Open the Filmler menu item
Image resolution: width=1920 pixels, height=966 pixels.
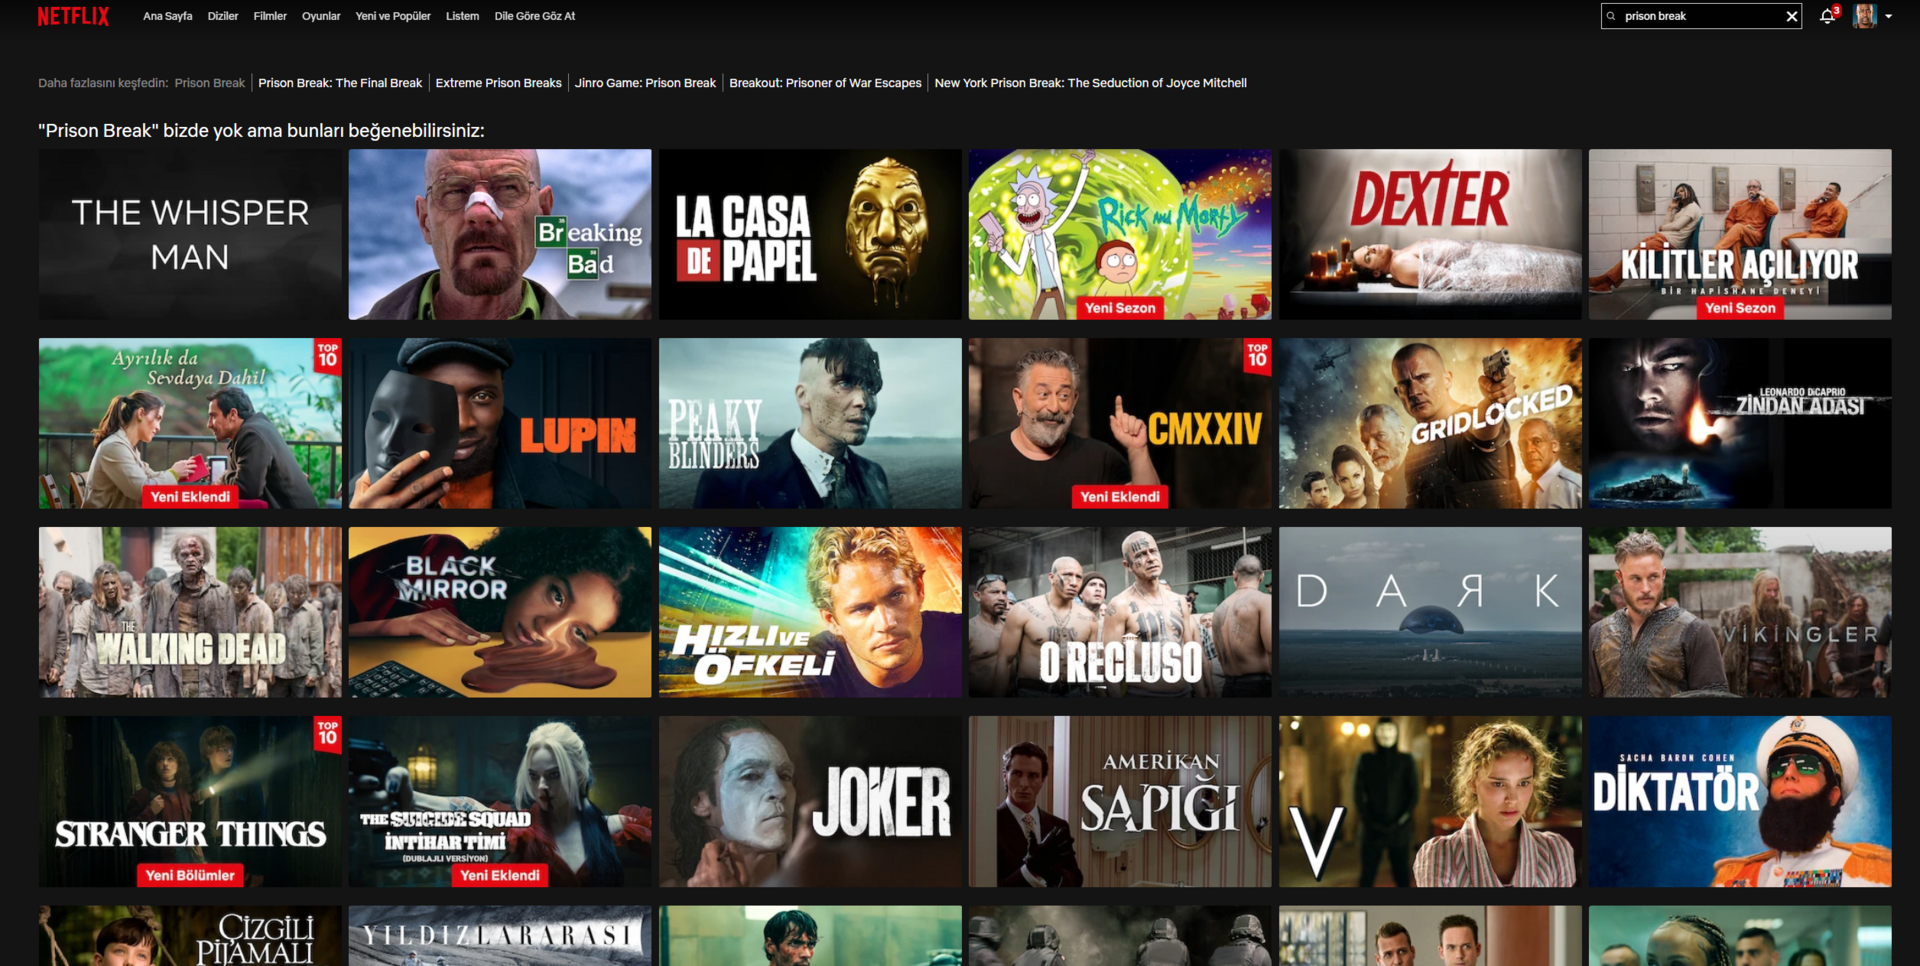point(270,16)
